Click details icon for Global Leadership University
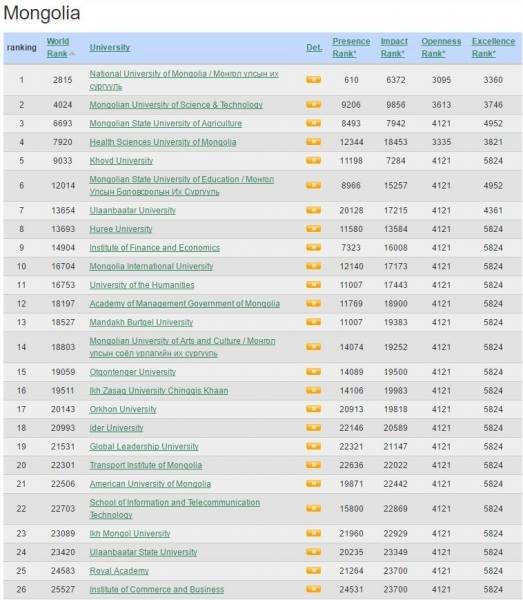This screenshot has height=600, width=523. click(313, 446)
